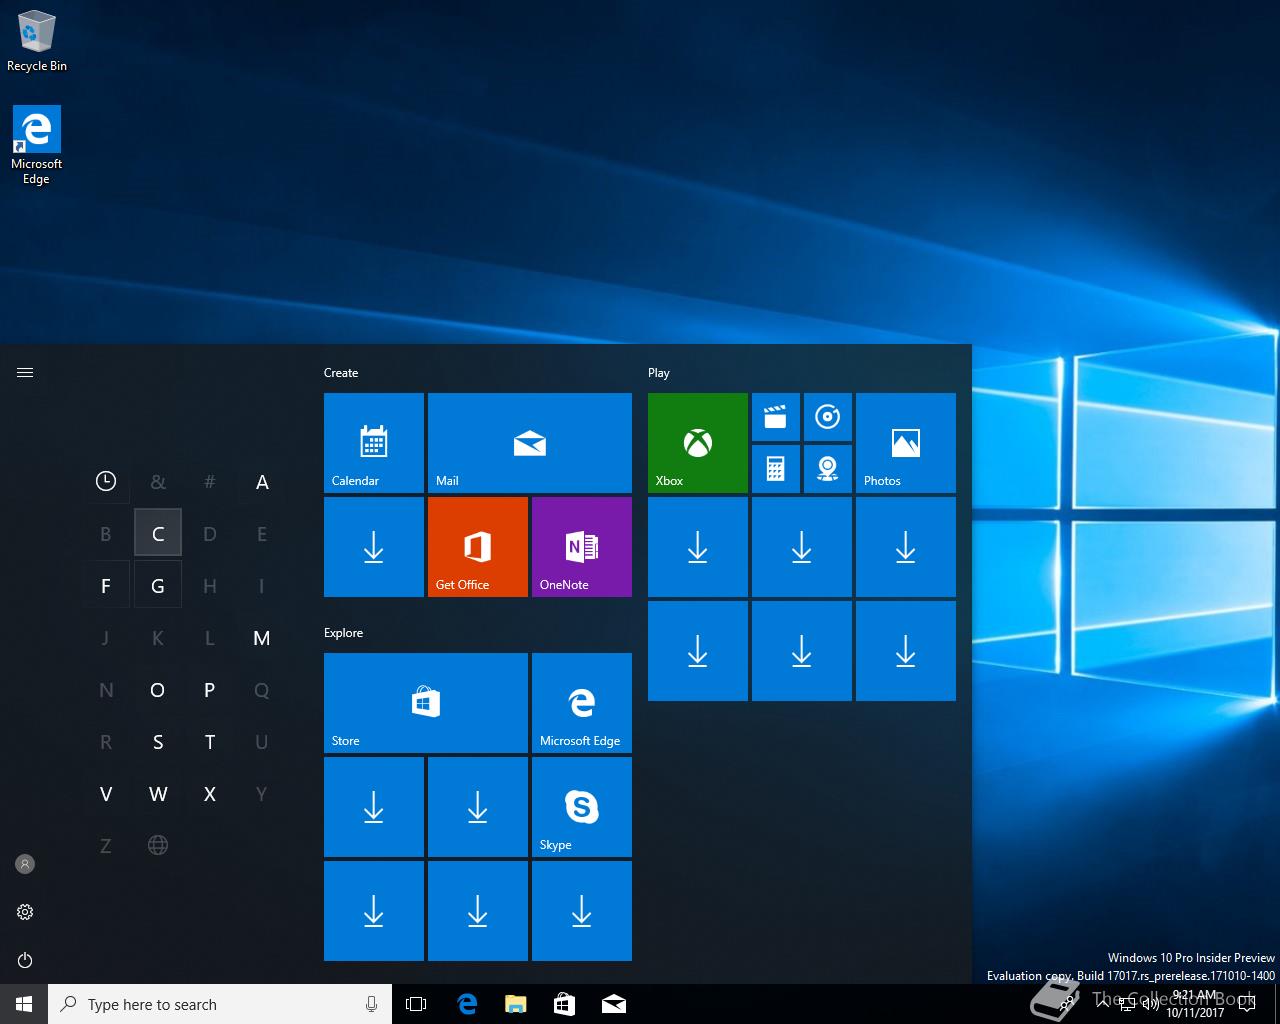The height and width of the screenshot is (1024, 1280).
Task: Launch the Get Office tile
Action: (478, 546)
